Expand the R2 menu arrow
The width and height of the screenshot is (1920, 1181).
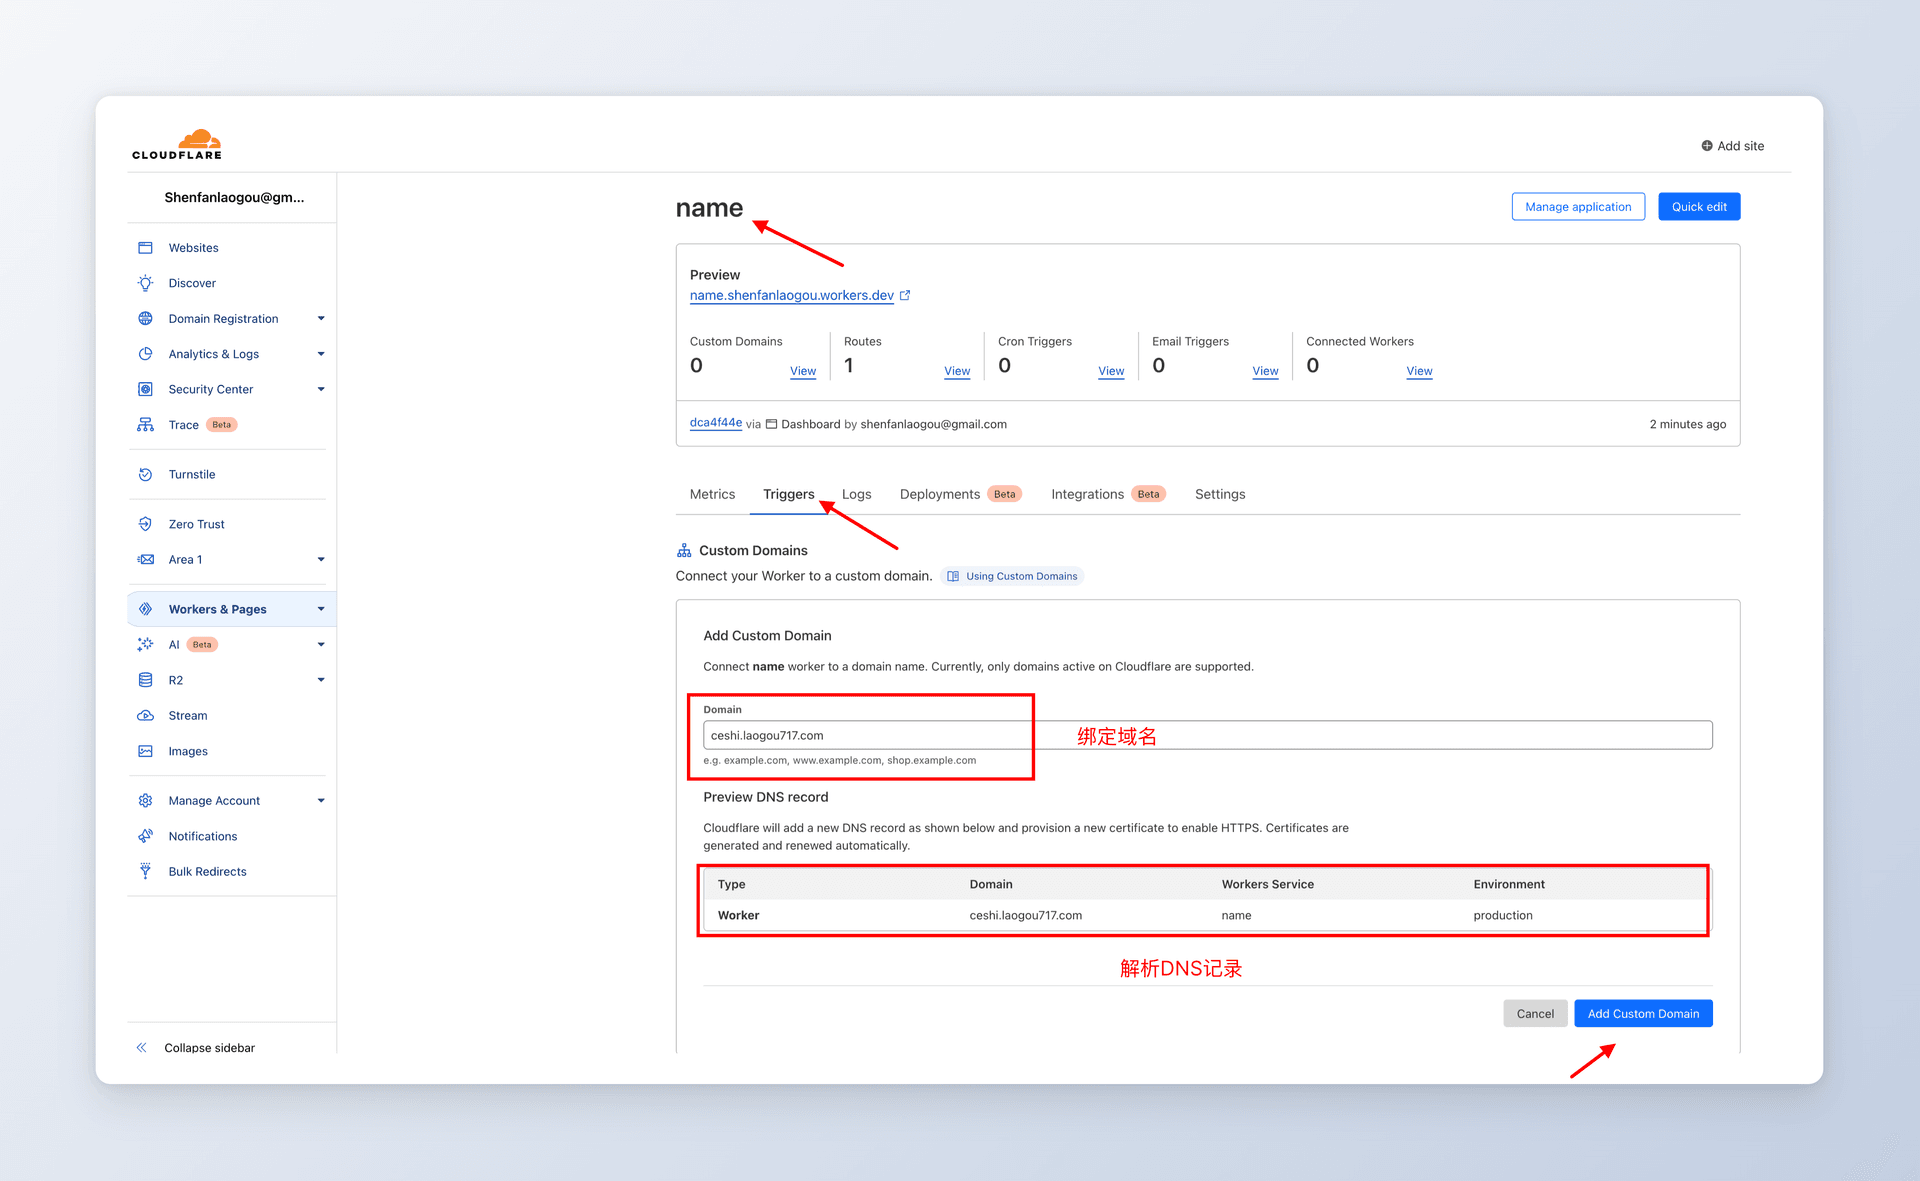pos(321,680)
